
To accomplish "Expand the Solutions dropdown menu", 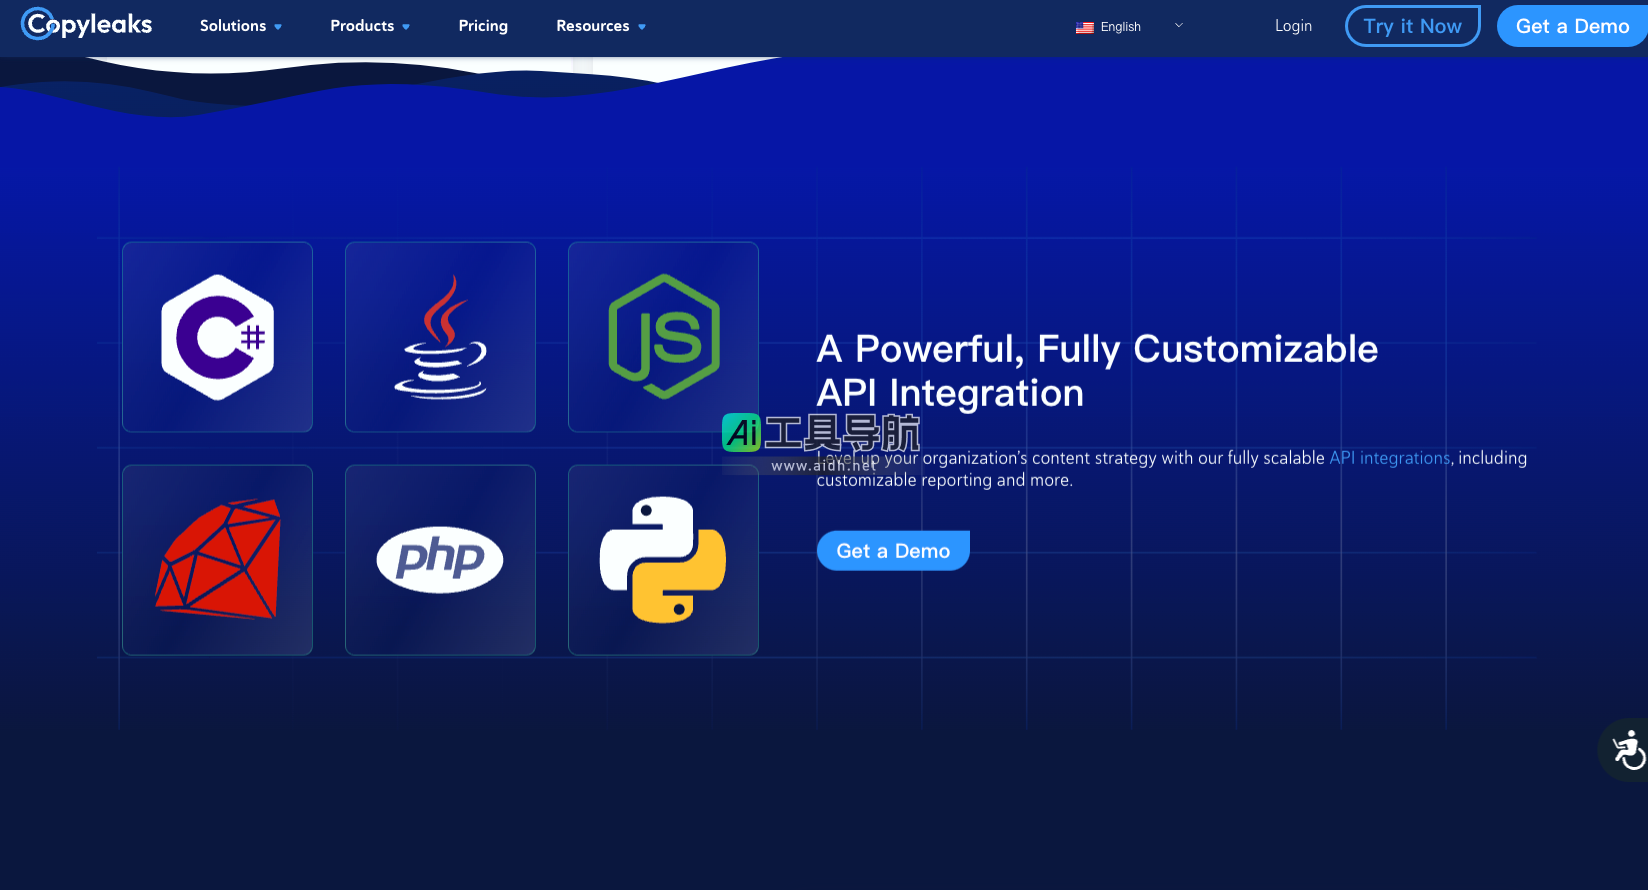I will 240,26.
